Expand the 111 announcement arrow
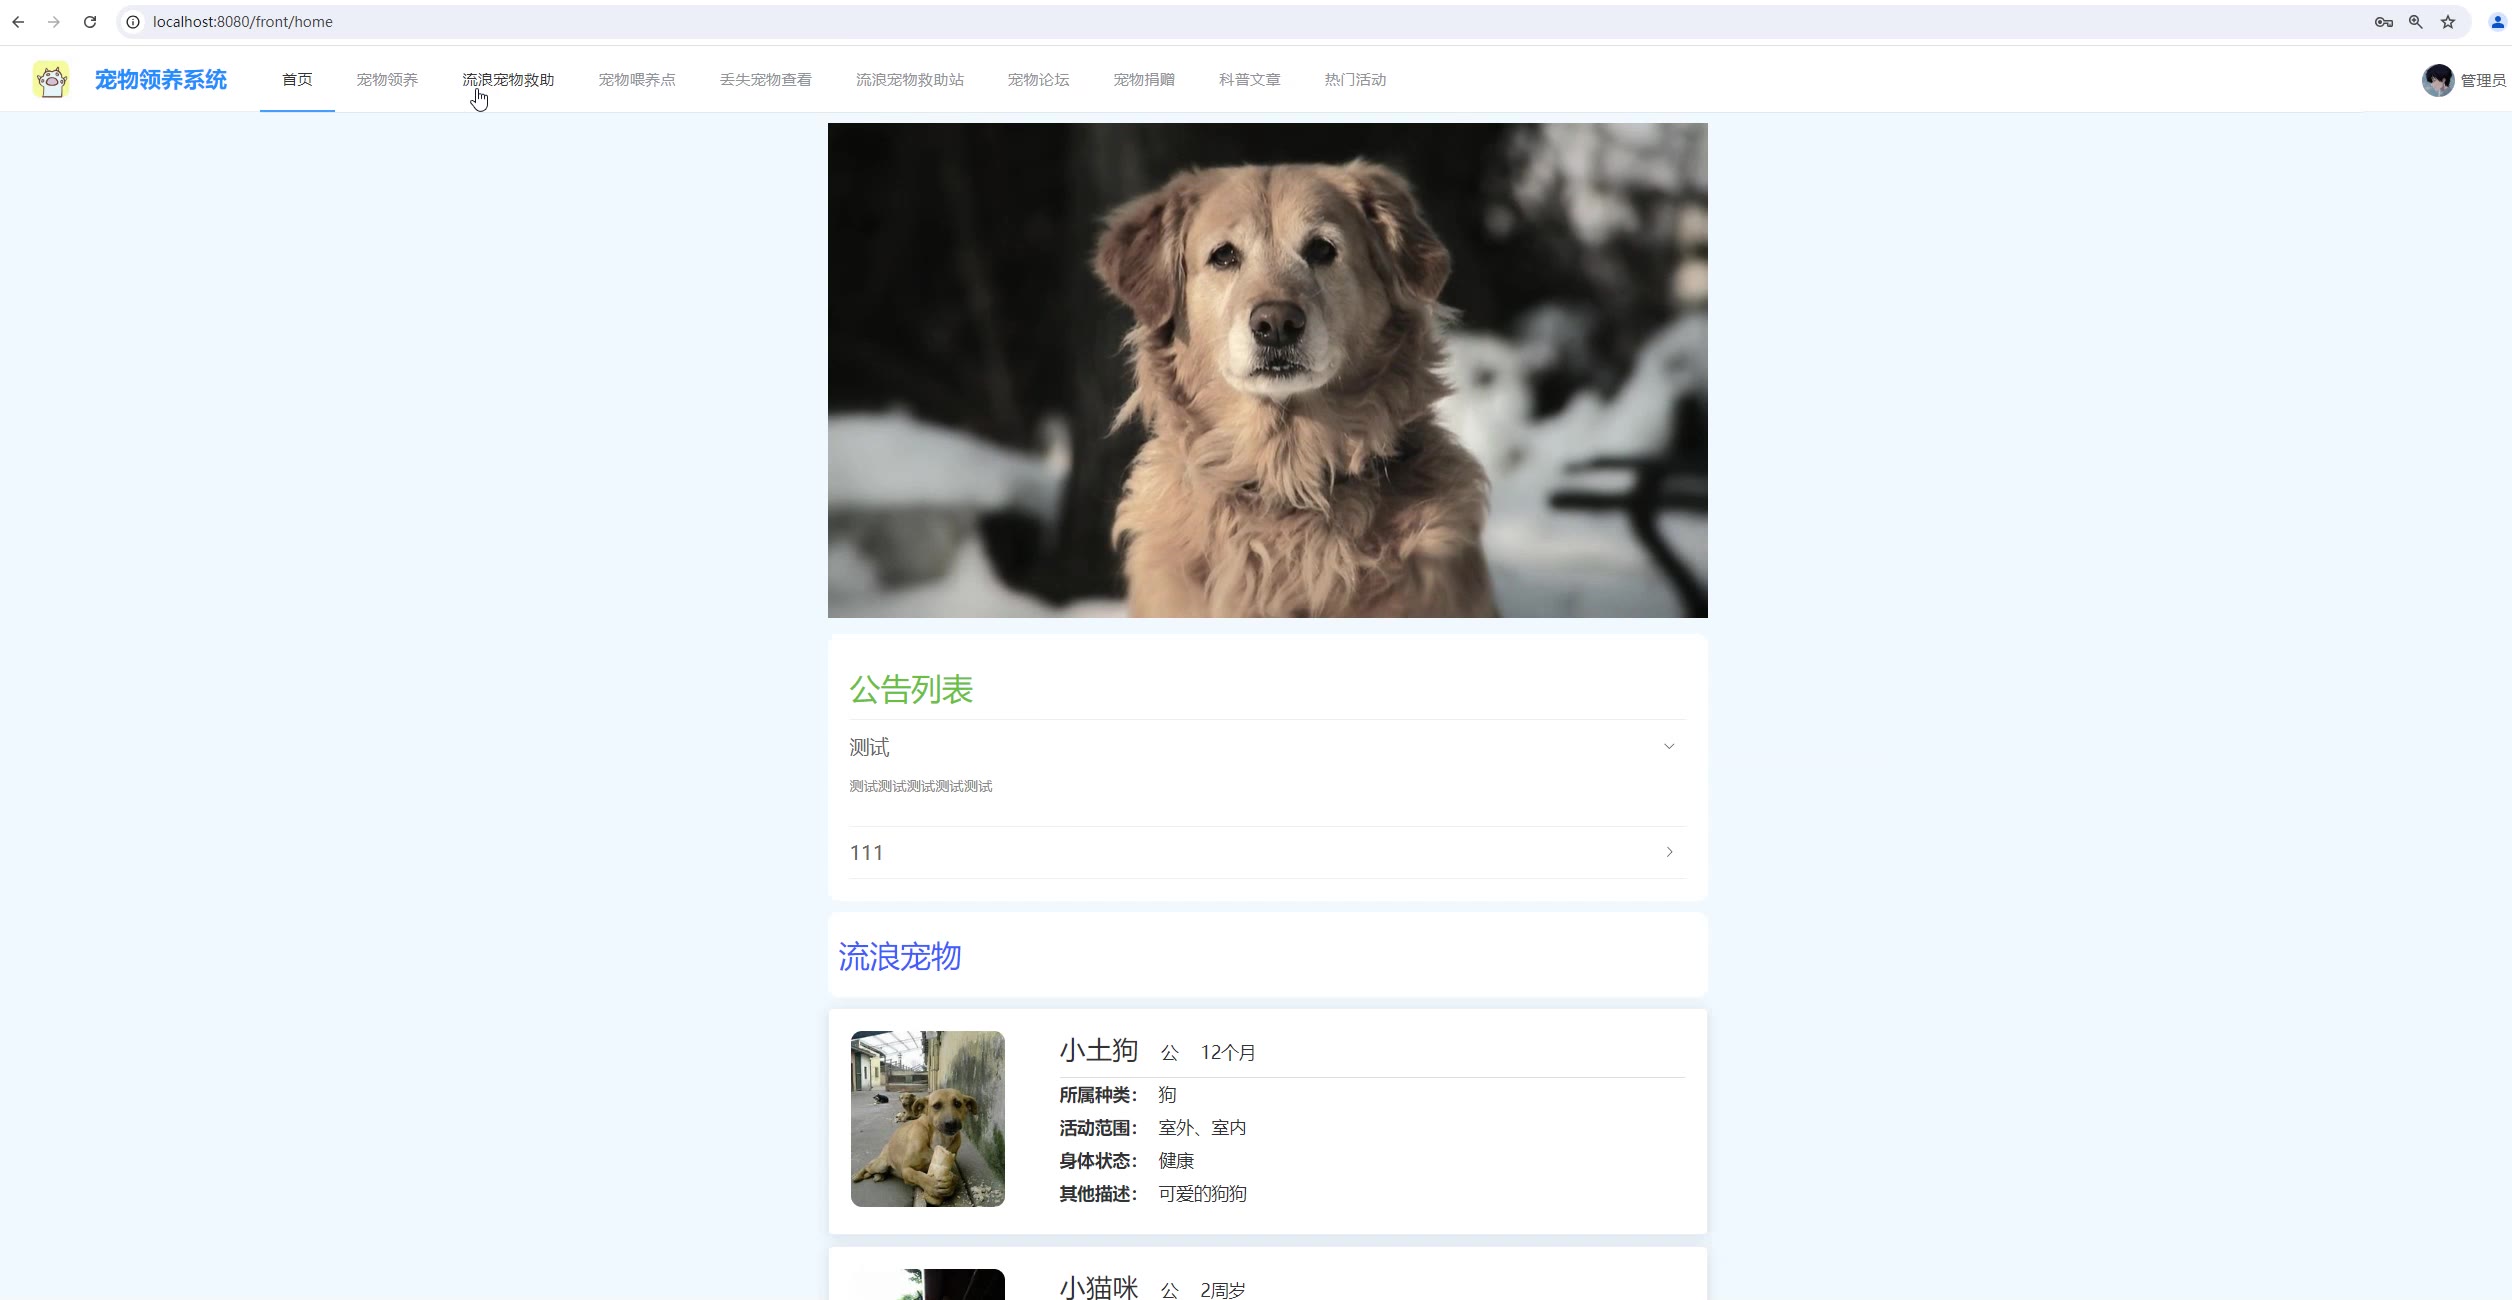This screenshot has height=1300, width=2512. (x=1669, y=852)
